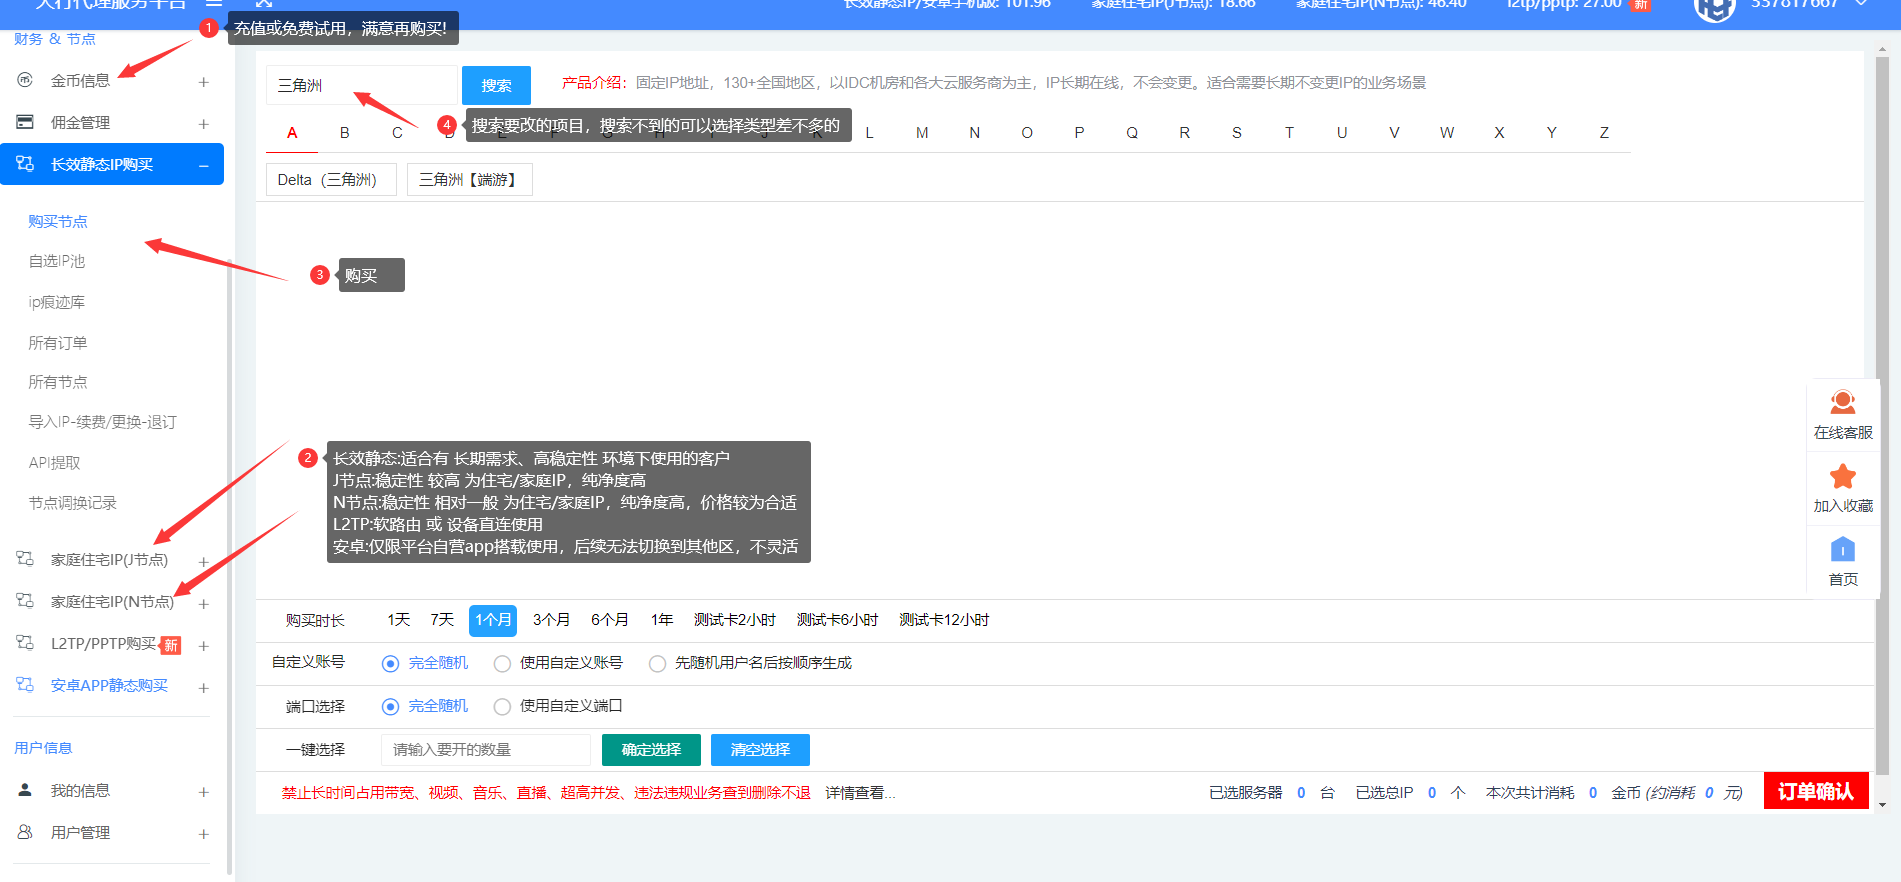Click the home page icon
The width and height of the screenshot is (1901, 882).
pyautogui.click(x=1842, y=550)
